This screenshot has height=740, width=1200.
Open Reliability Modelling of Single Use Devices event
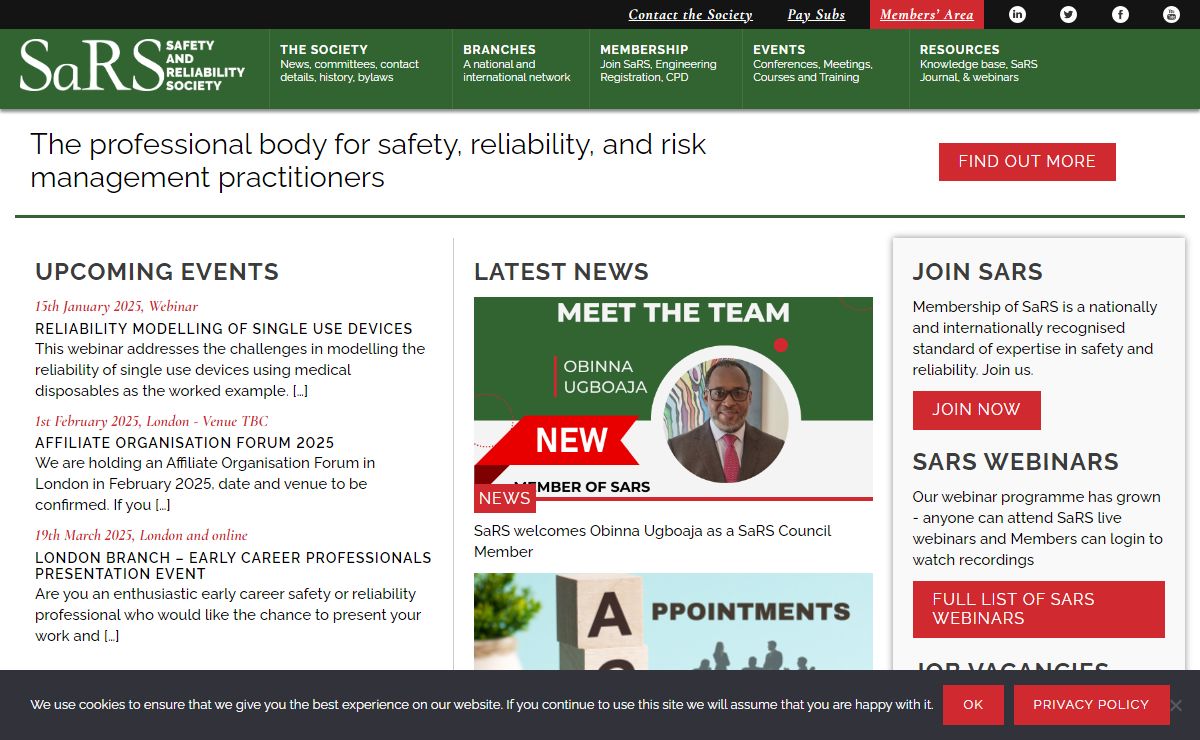click(x=224, y=329)
